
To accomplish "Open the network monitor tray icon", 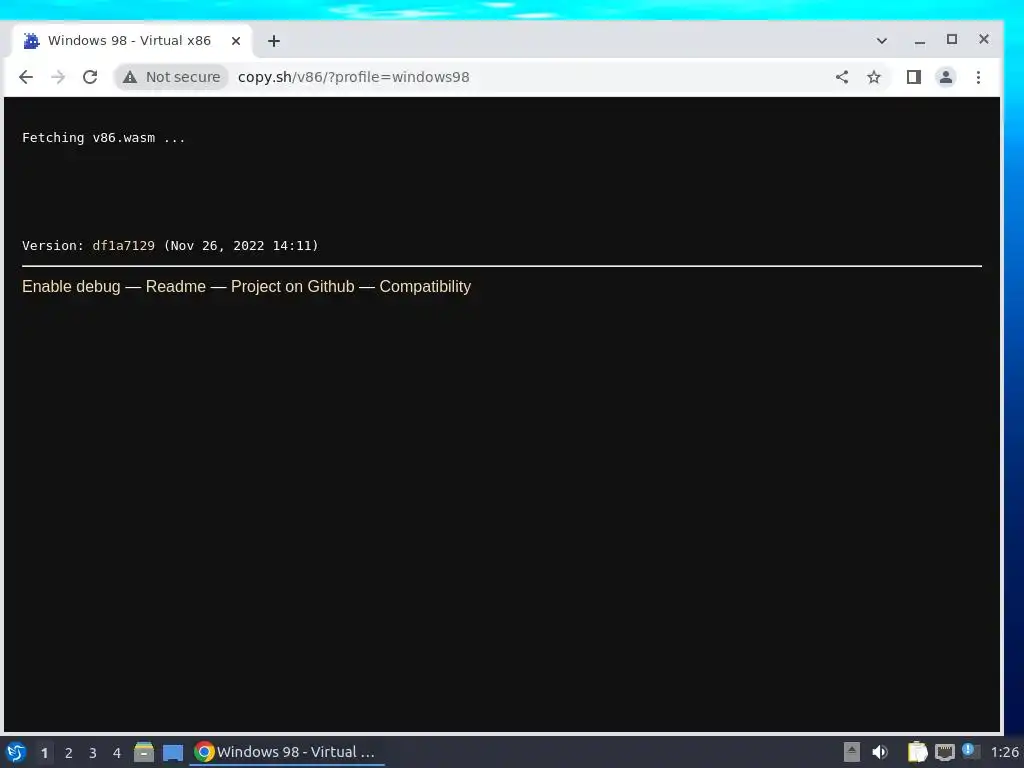I will pyautogui.click(x=944, y=752).
